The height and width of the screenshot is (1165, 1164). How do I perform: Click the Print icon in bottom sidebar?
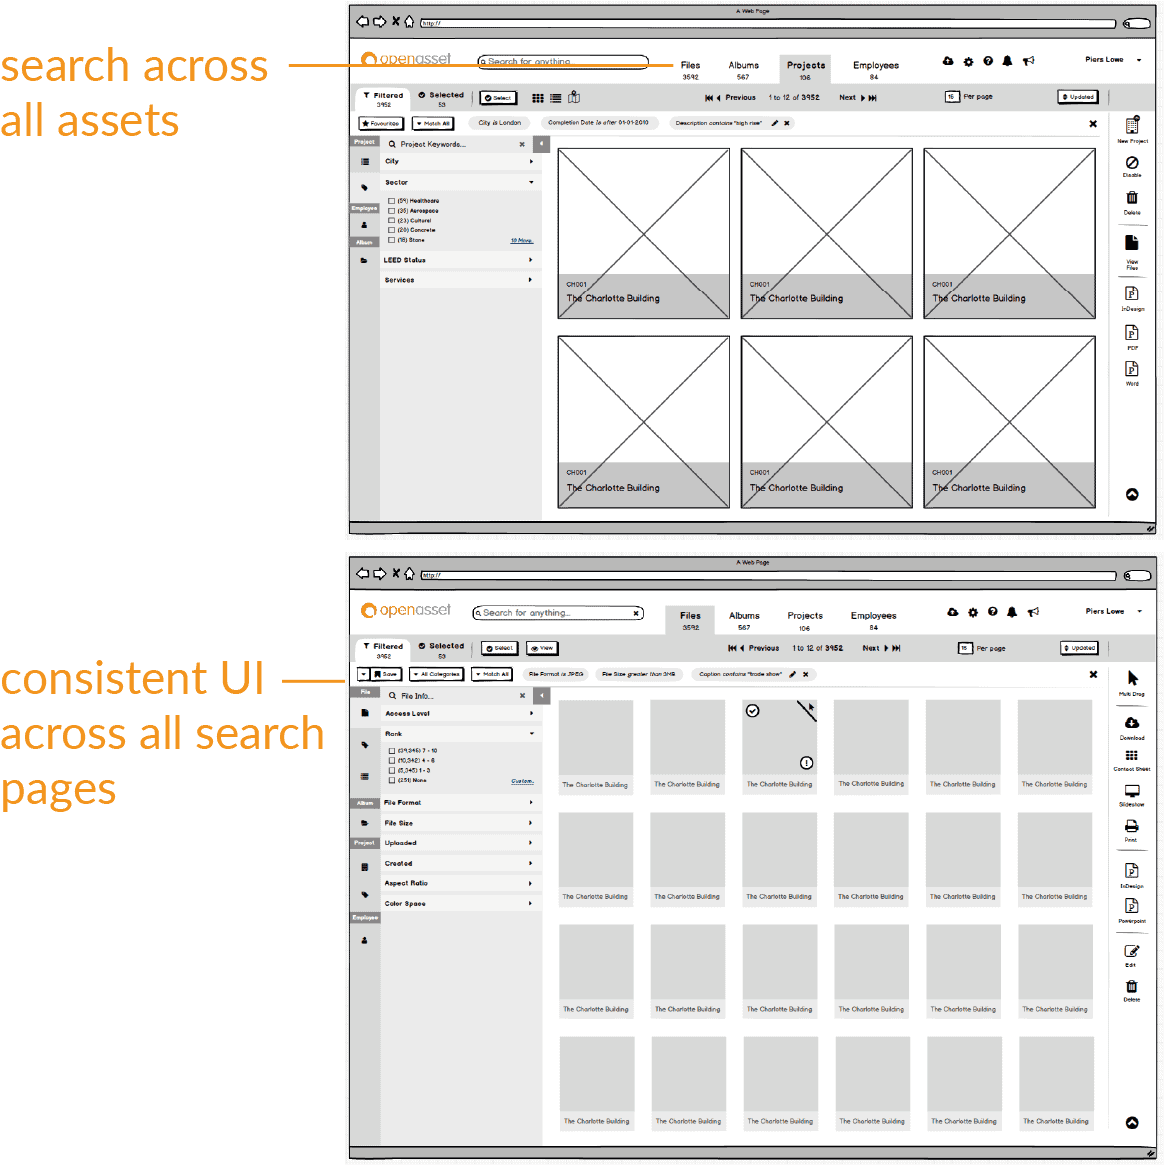tap(1132, 827)
